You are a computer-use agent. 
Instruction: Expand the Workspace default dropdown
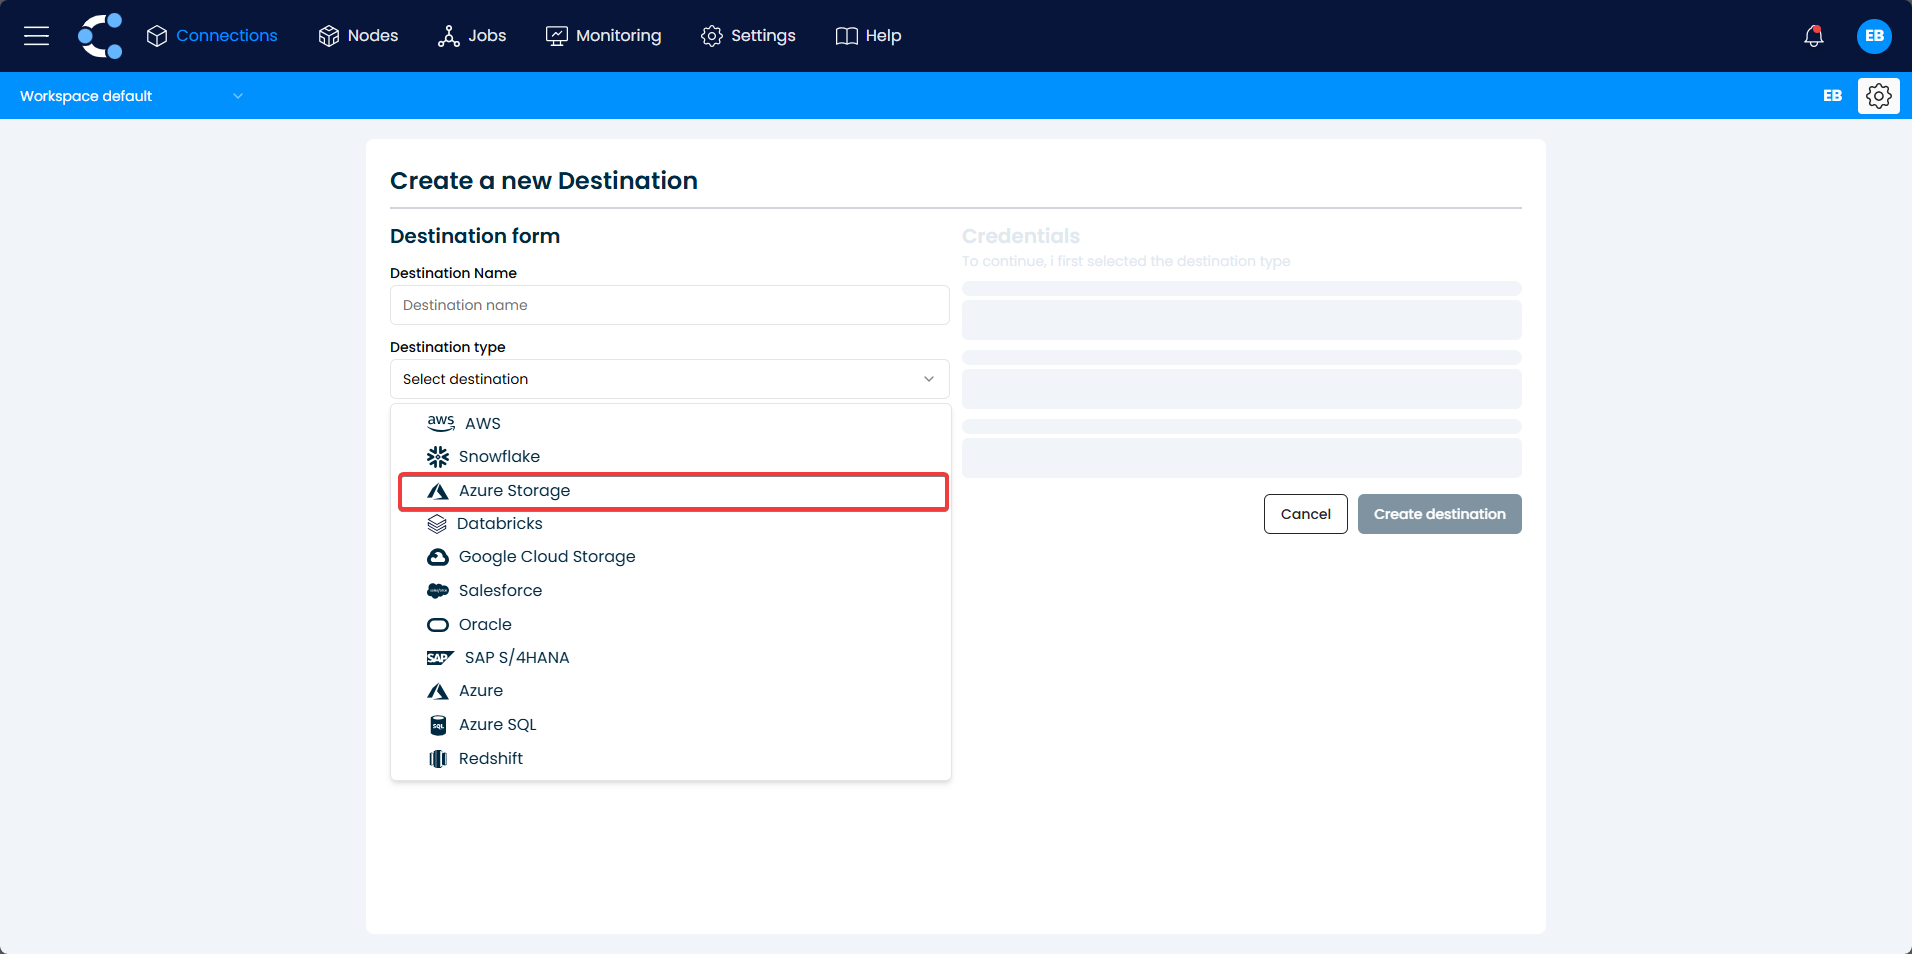pos(131,95)
